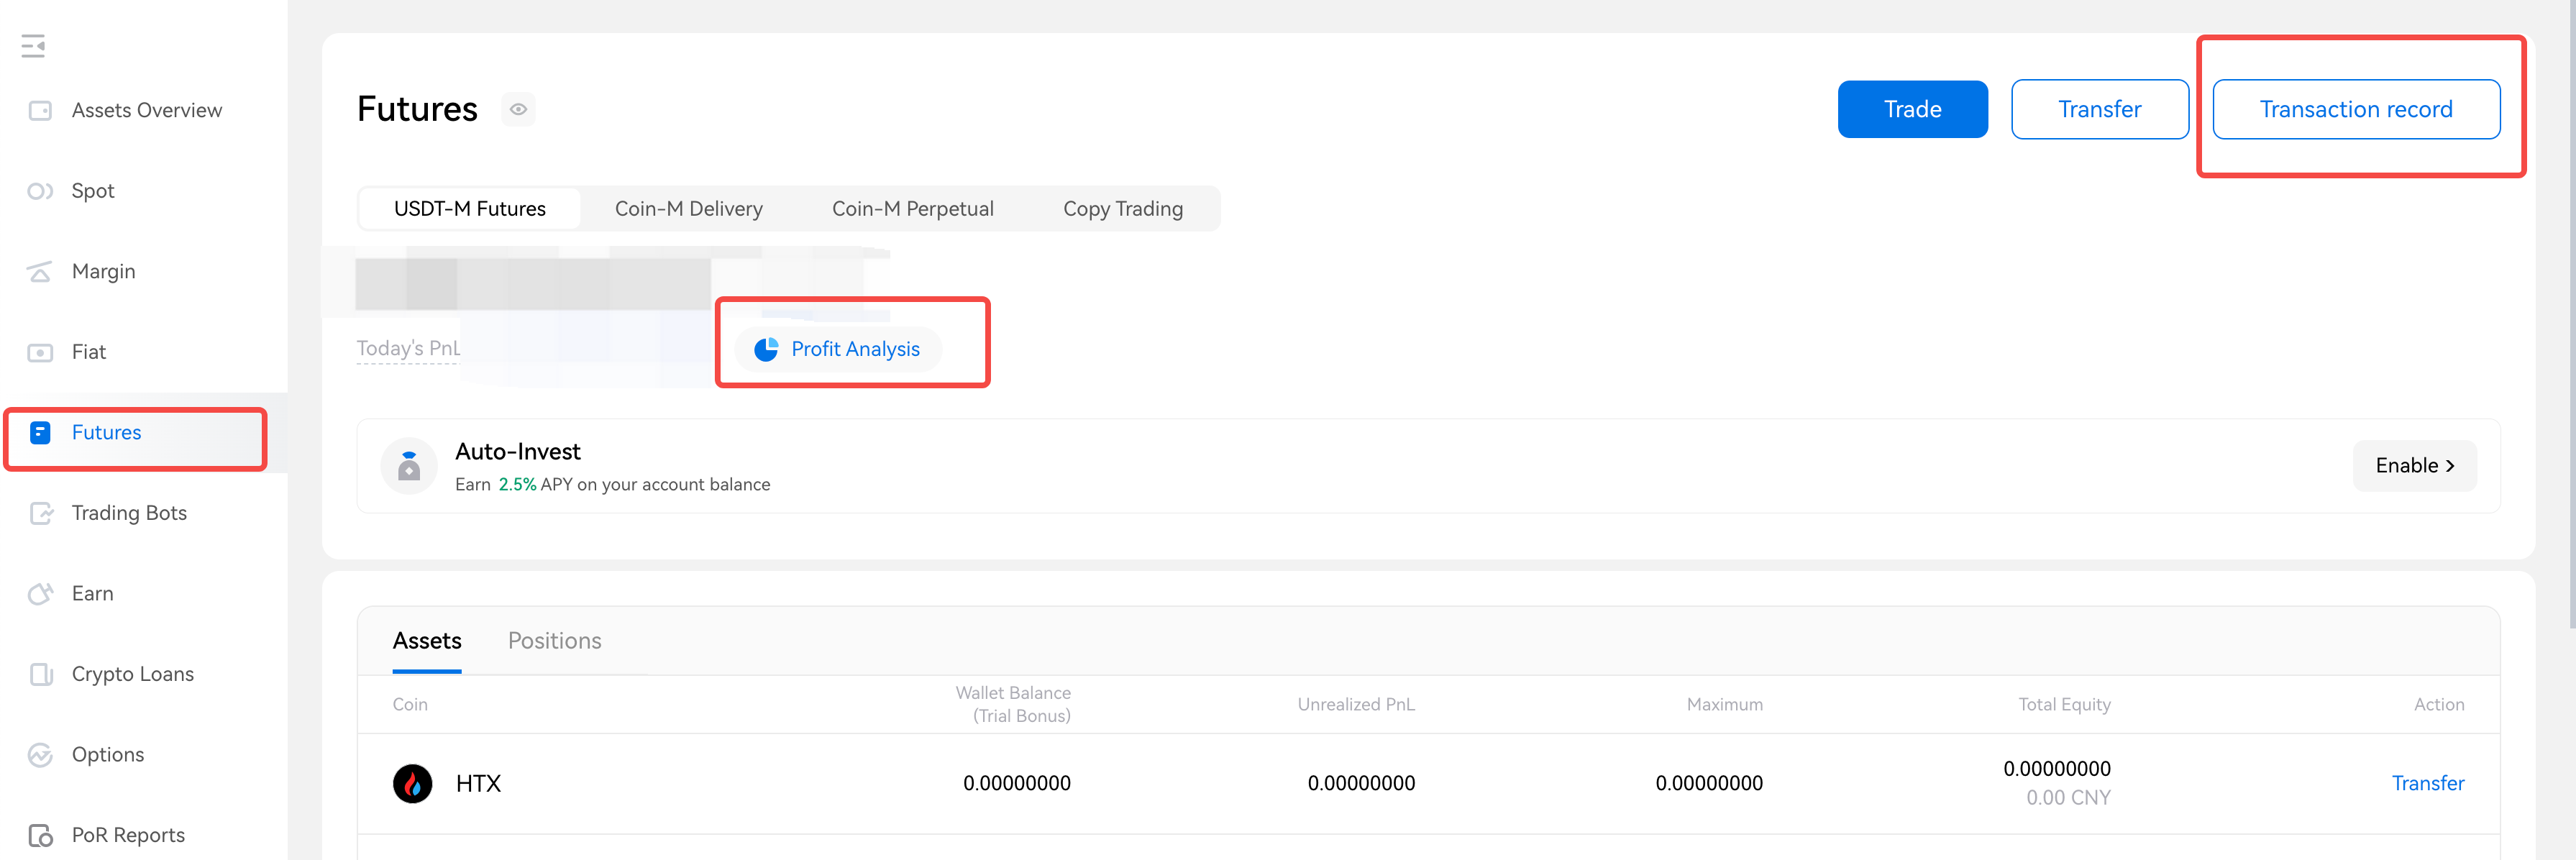Collapse the sidebar menu icon
Image resolution: width=2576 pixels, height=860 pixels.
[x=33, y=46]
